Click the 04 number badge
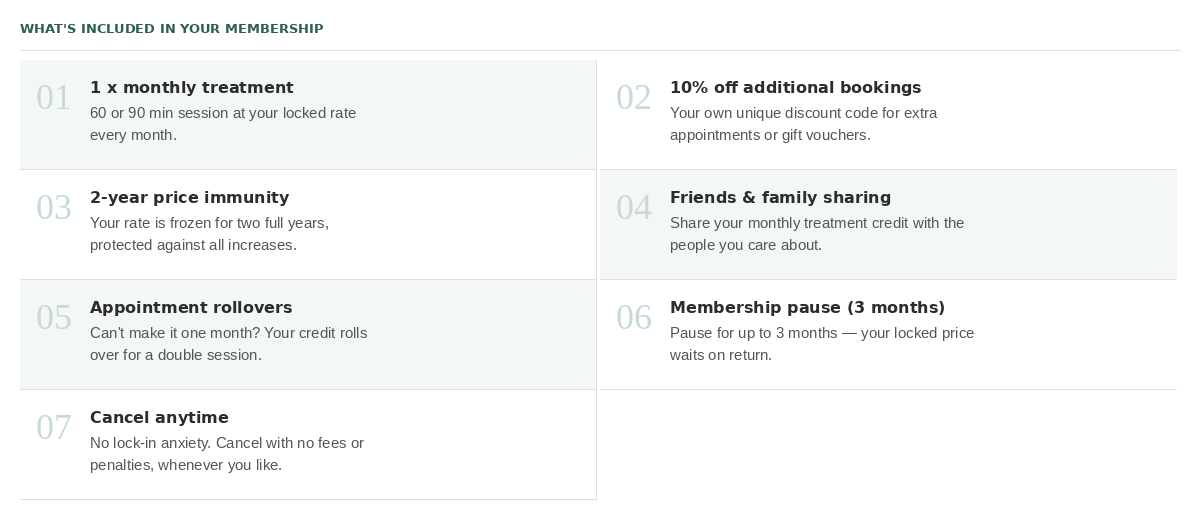 (634, 208)
